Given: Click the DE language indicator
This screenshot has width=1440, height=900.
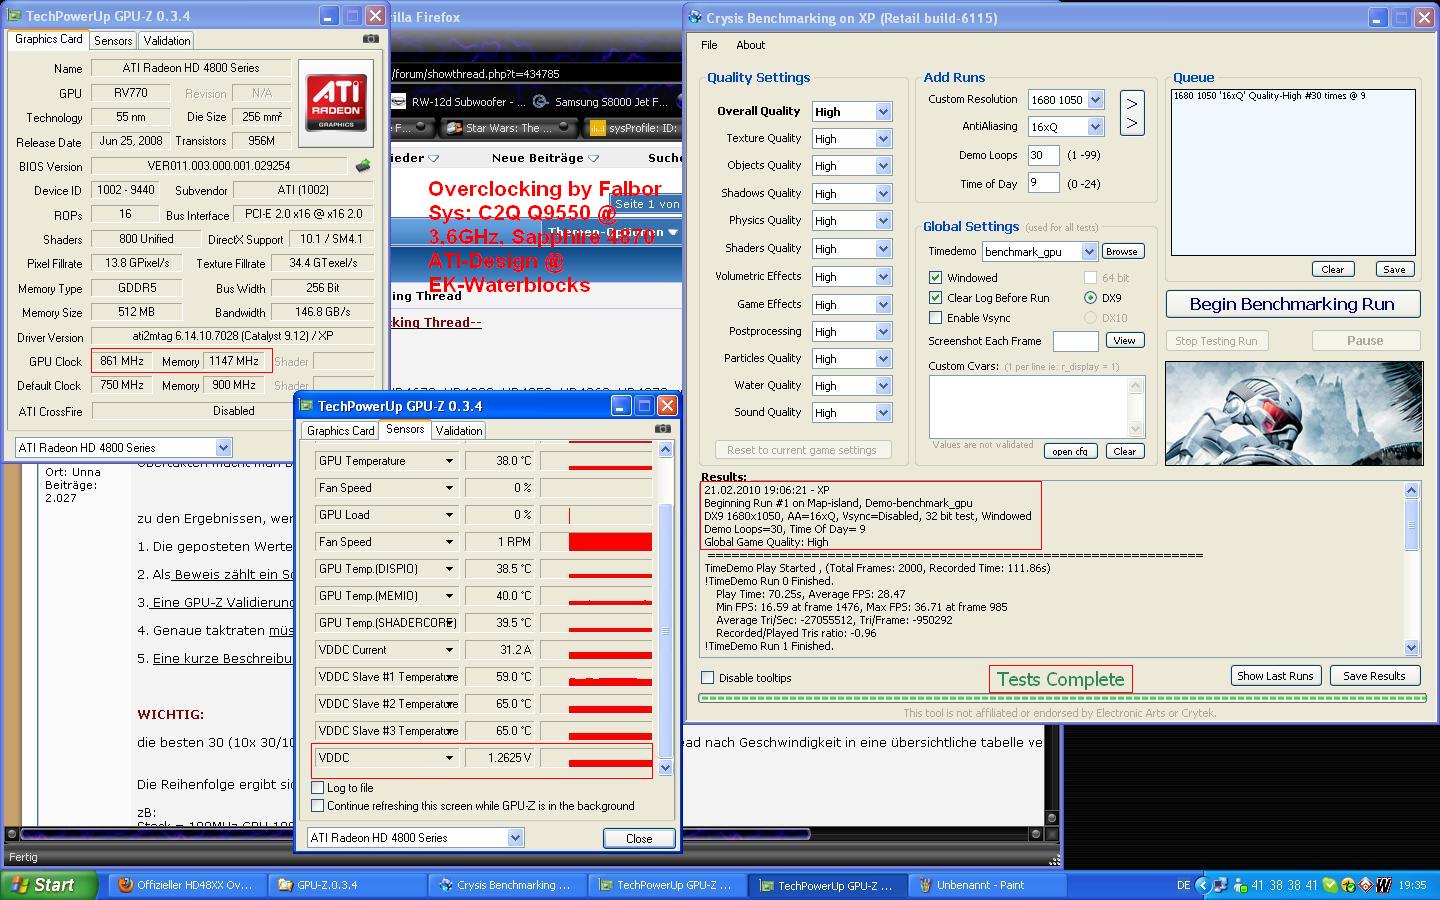Looking at the screenshot, I should [1184, 885].
